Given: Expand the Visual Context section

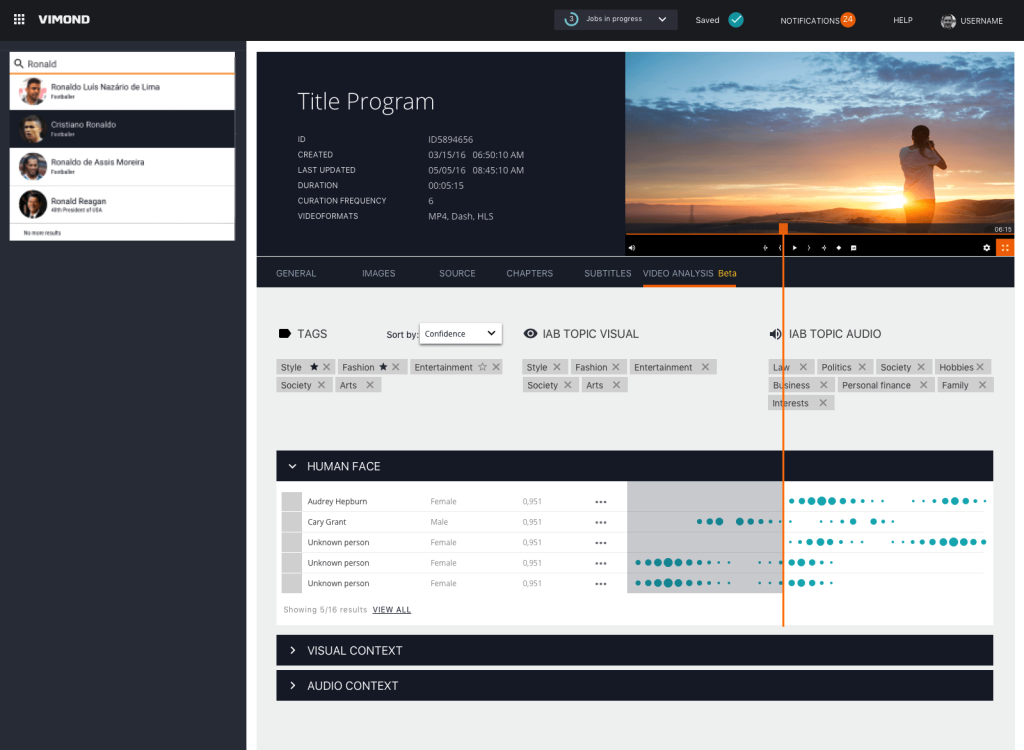Looking at the screenshot, I should (293, 651).
